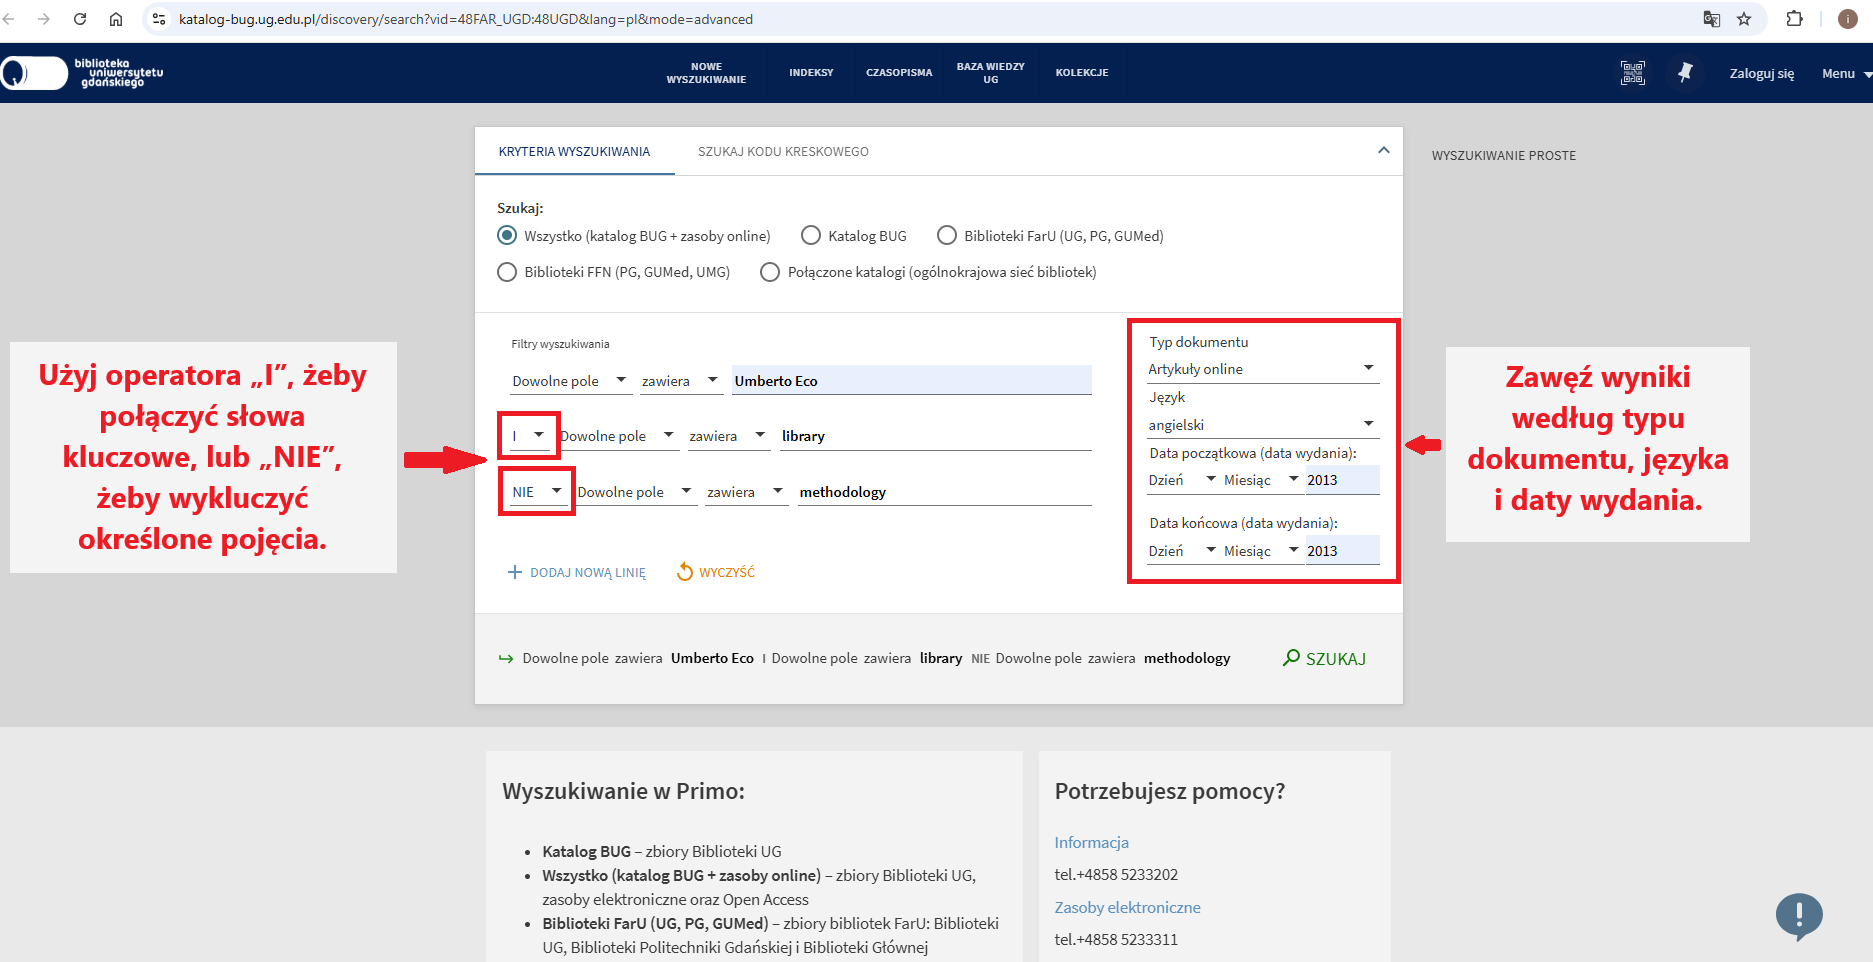Collapse search criteria panel with chevron
Image resolution: width=1873 pixels, height=962 pixels.
pyautogui.click(x=1383, y=151)
